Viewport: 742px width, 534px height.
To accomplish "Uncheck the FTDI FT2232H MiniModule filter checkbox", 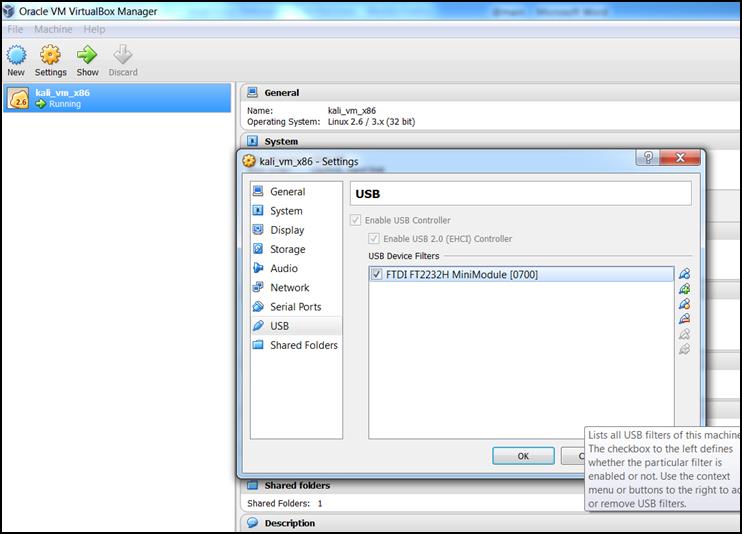I will point(376,275).
